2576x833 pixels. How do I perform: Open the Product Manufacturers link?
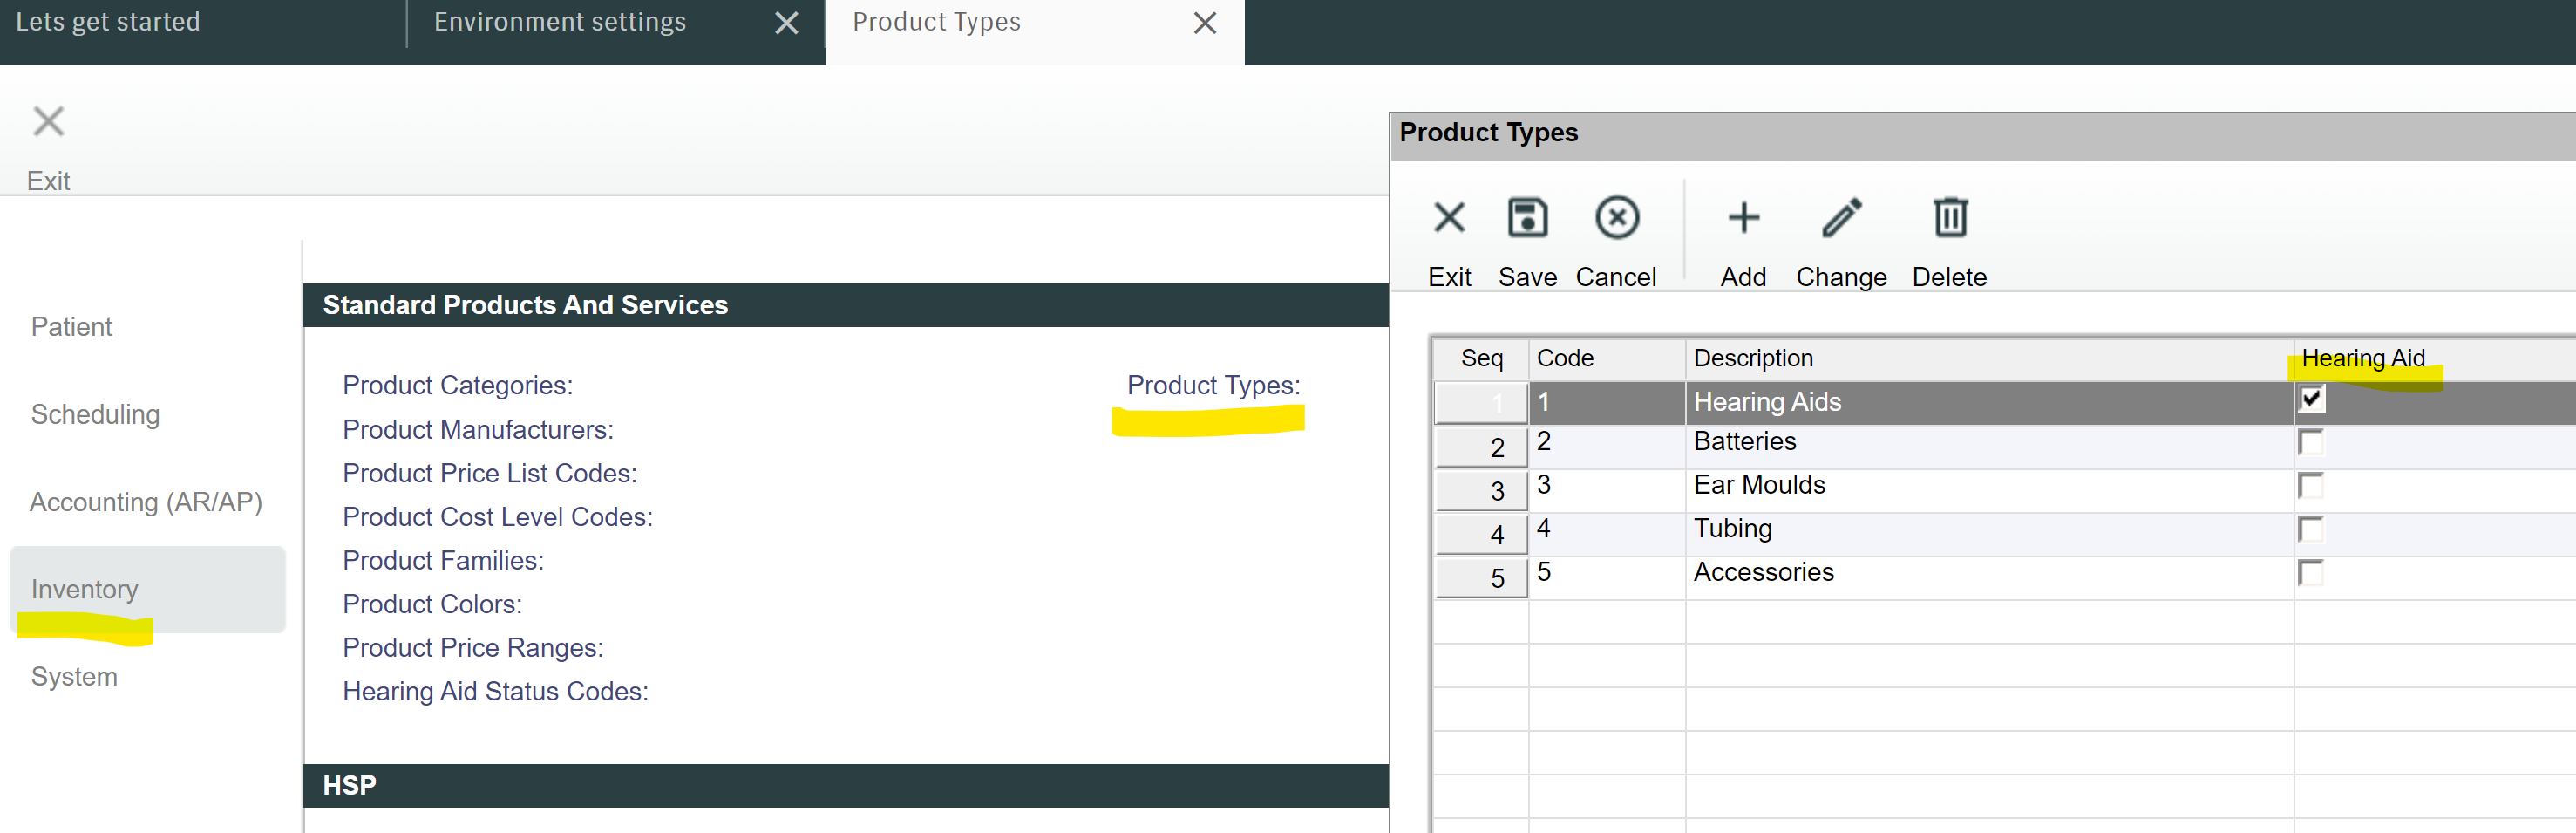pos(478,429)
